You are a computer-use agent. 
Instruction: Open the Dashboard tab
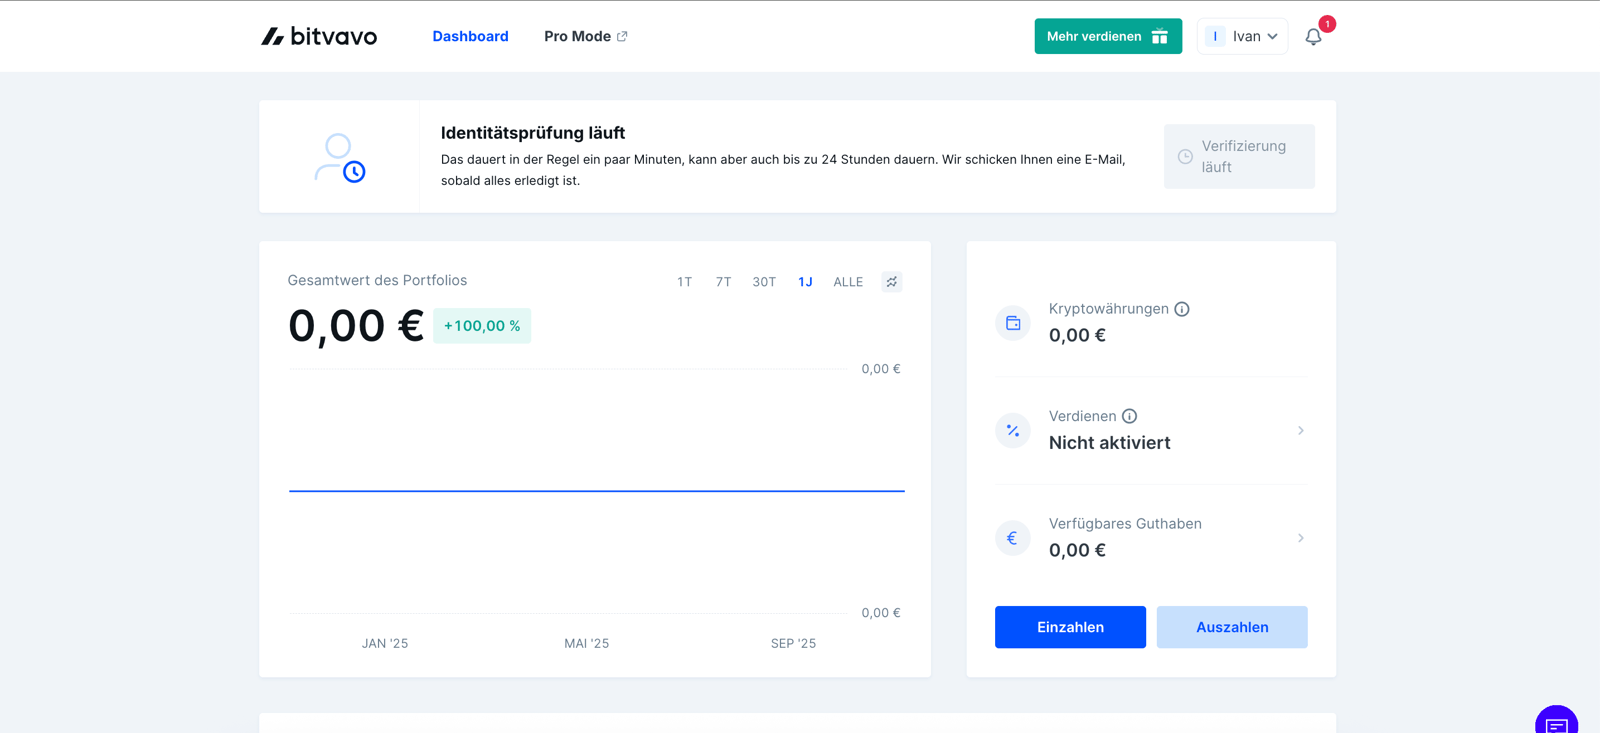pos(470,36)
